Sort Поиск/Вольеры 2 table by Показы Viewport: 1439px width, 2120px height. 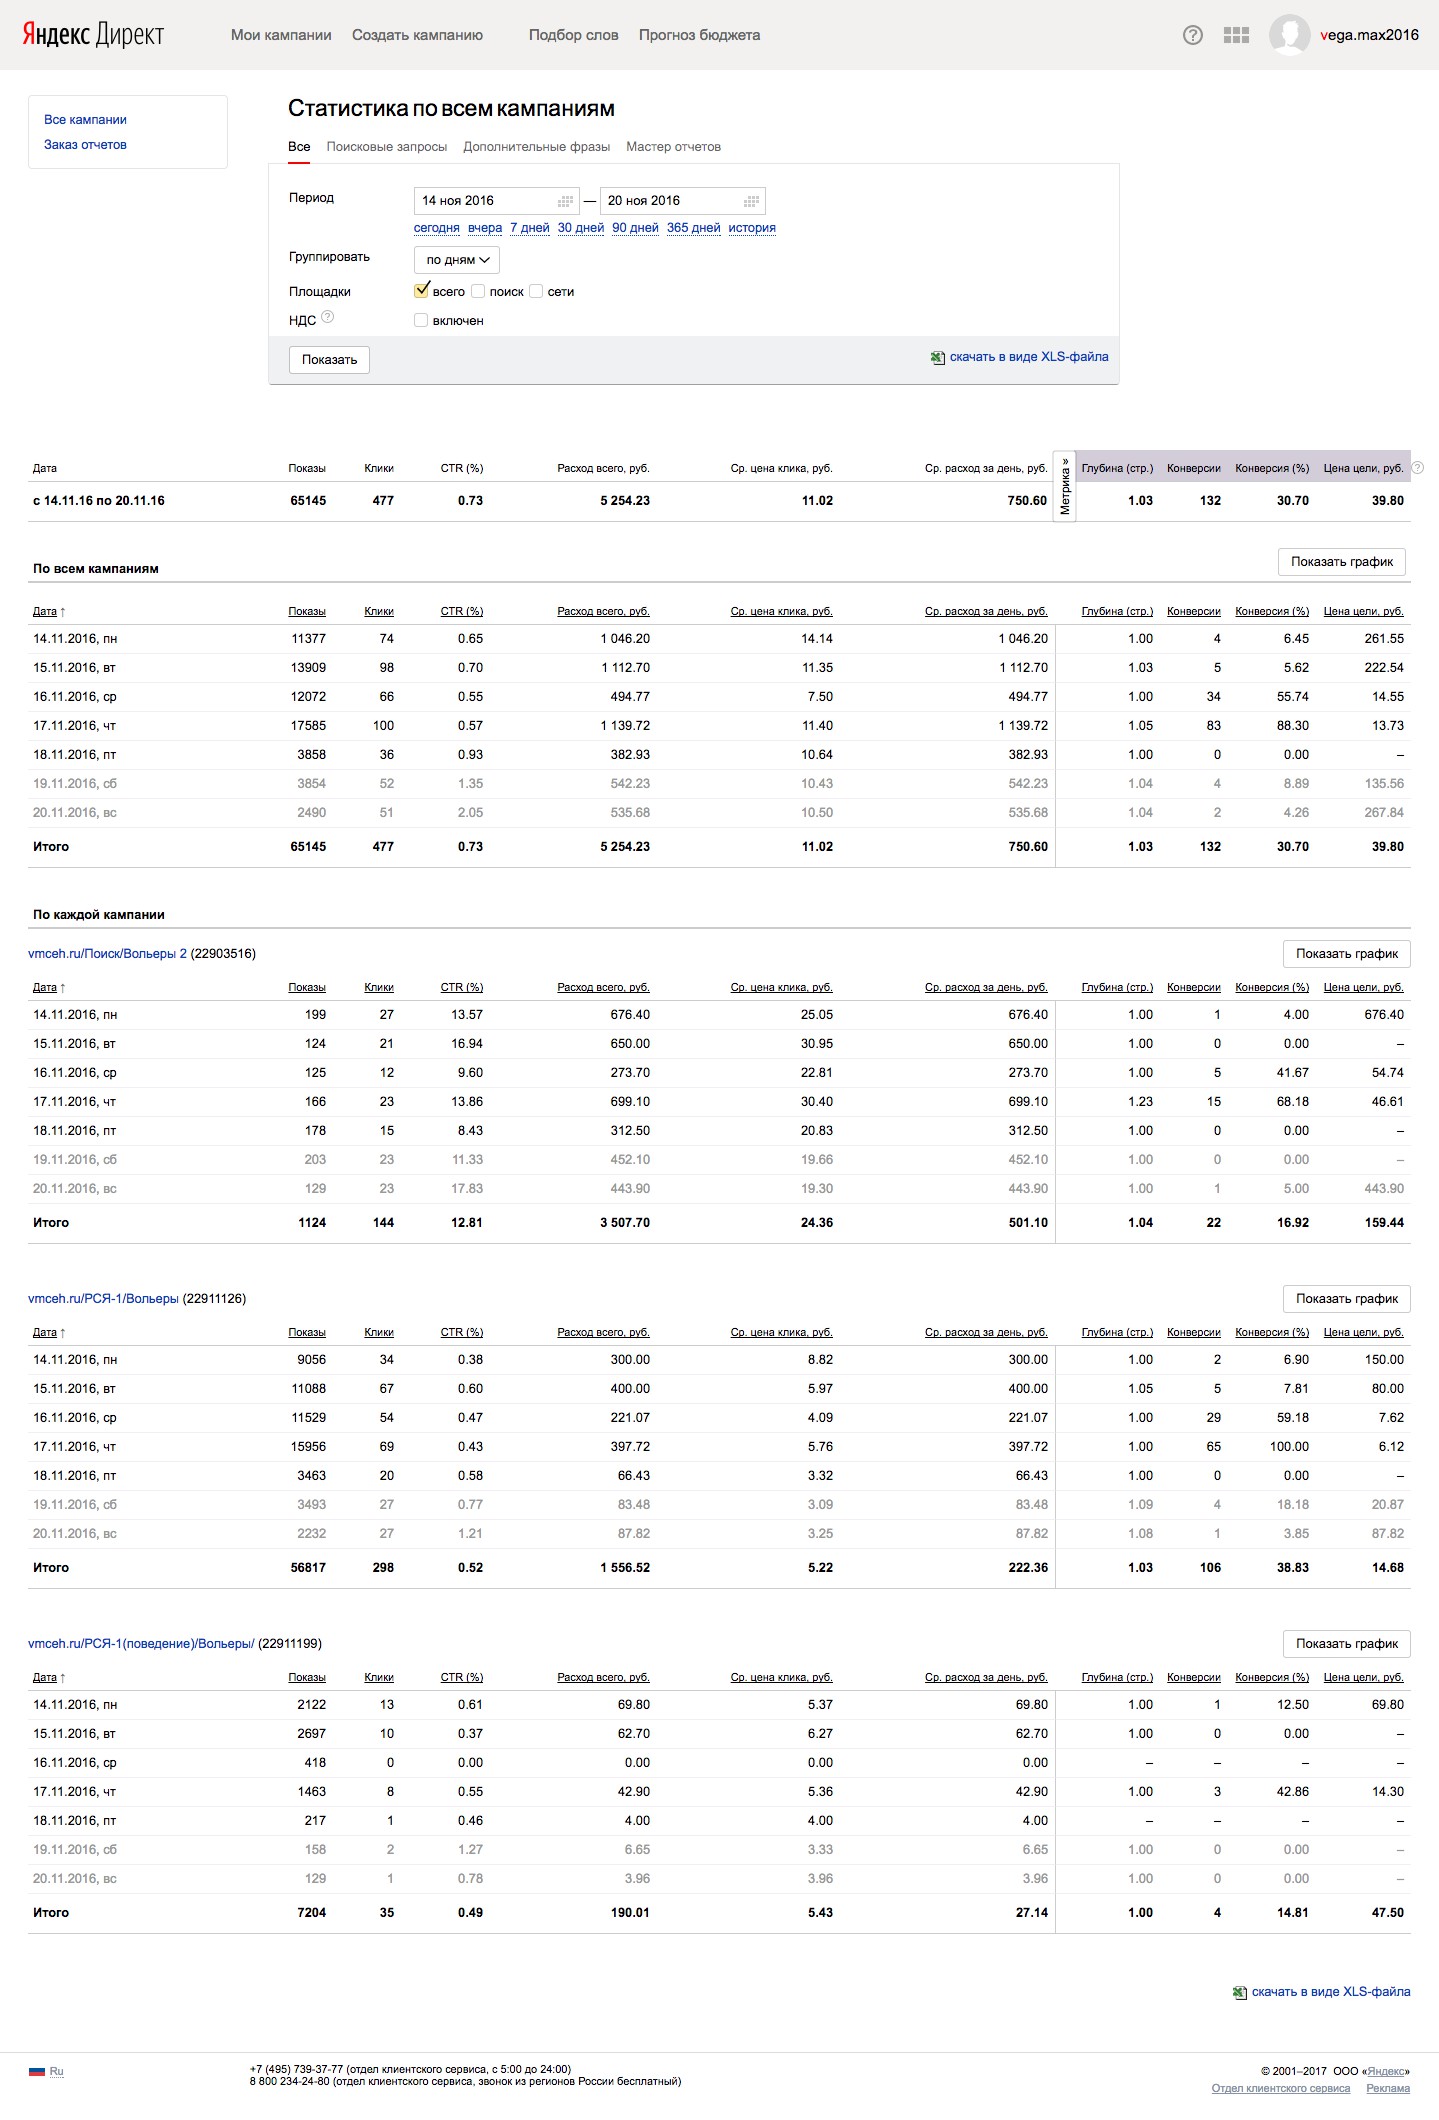point(307,987)
